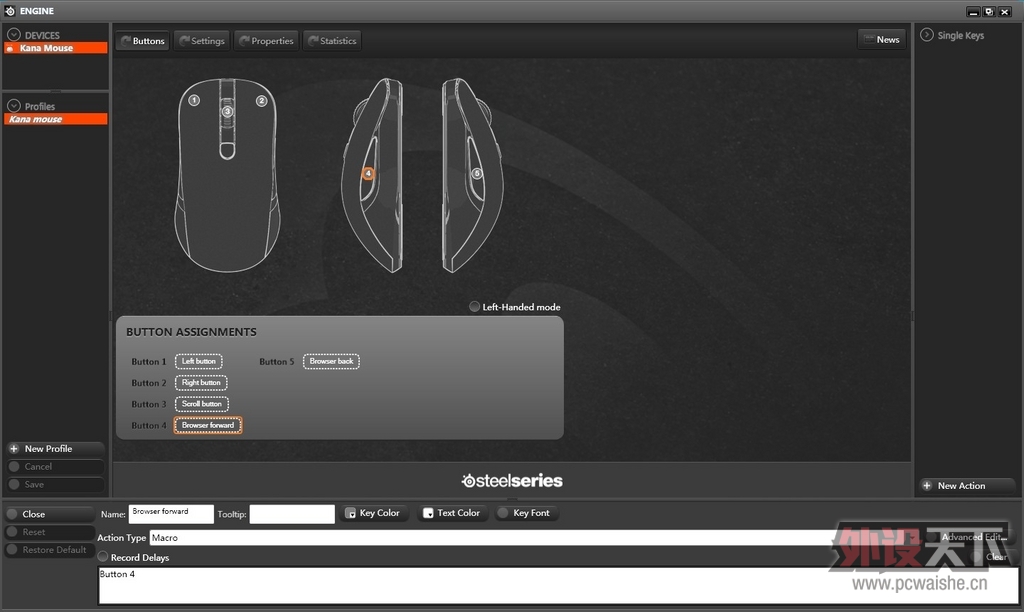
Task: Enable Left-Handed mode
Action: point(474,306)
